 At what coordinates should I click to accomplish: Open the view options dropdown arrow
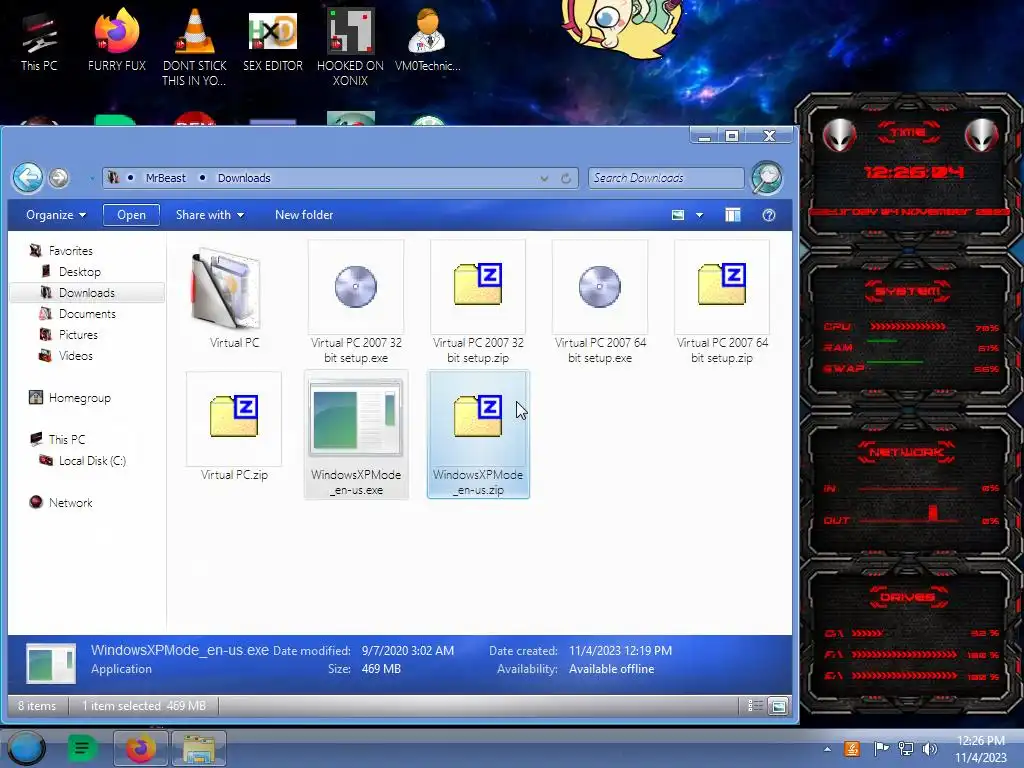pyautogui.click(x=699, y=215)
